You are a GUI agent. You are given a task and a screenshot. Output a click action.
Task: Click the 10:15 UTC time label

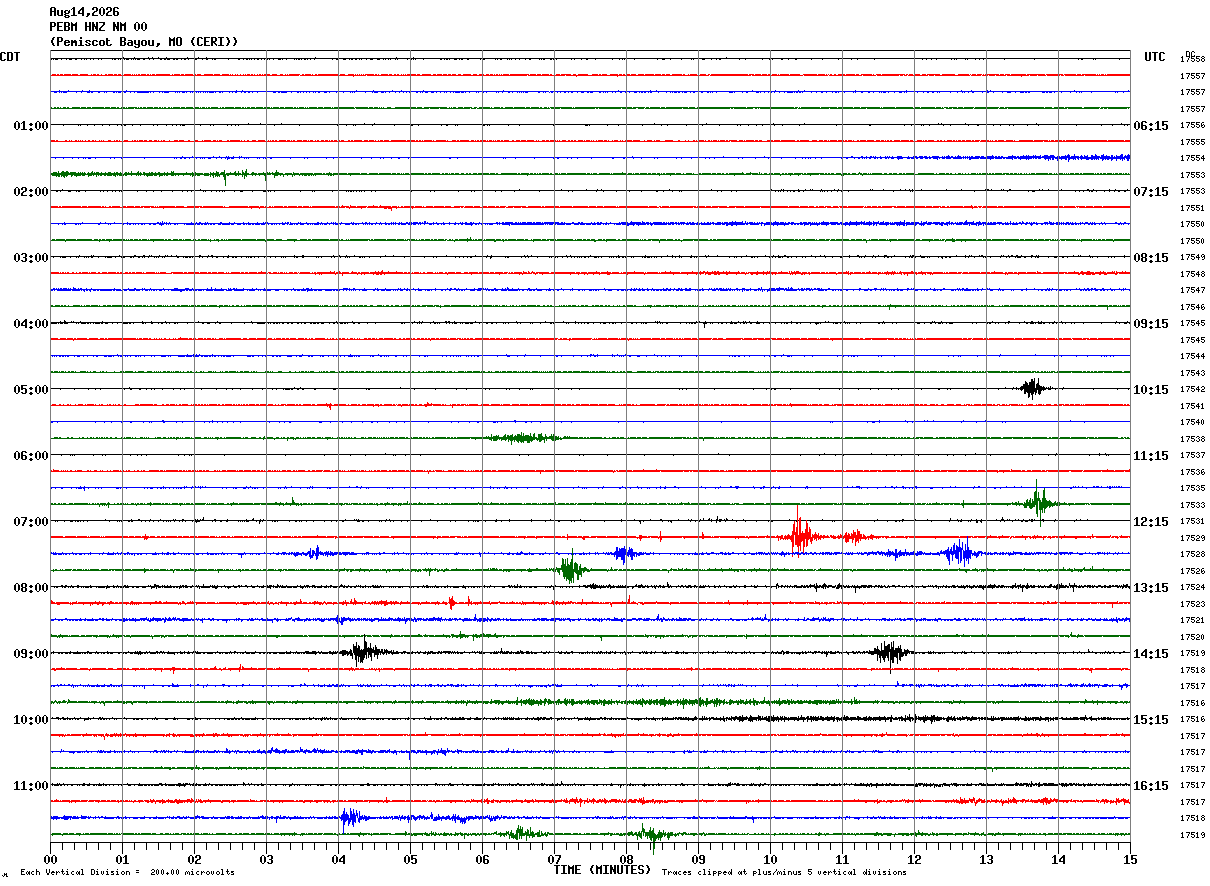[1151, 390]
